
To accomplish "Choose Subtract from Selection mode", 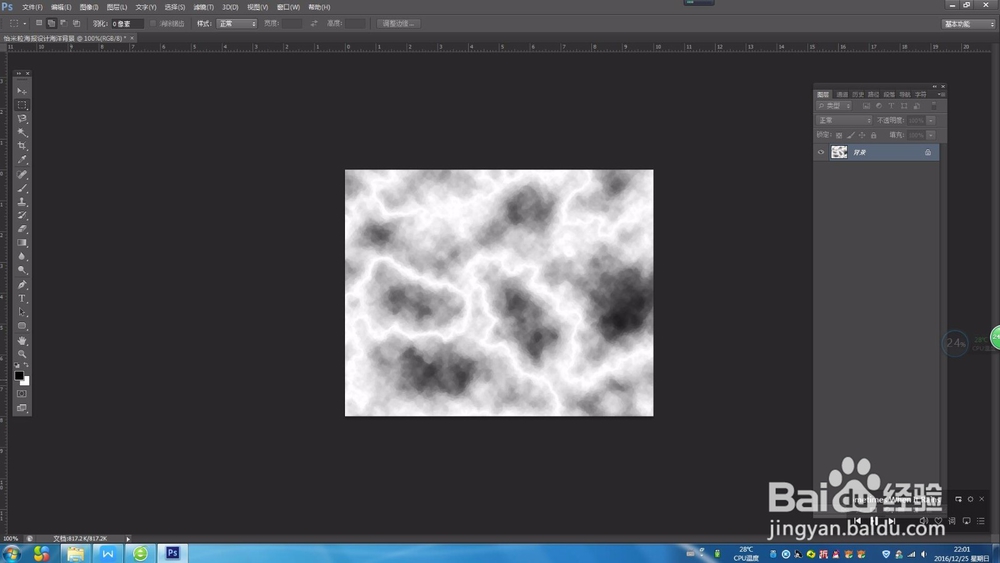I will (x=64, y=24).
